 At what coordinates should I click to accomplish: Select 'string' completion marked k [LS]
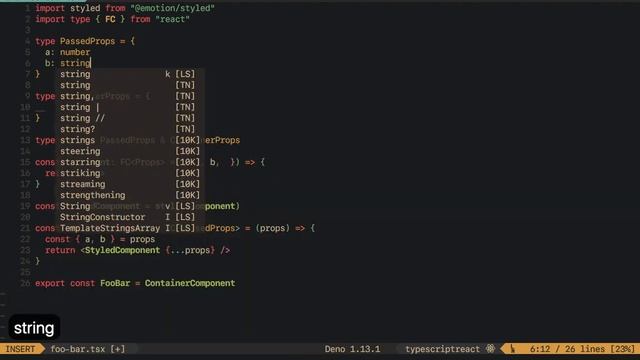[130, 74]
